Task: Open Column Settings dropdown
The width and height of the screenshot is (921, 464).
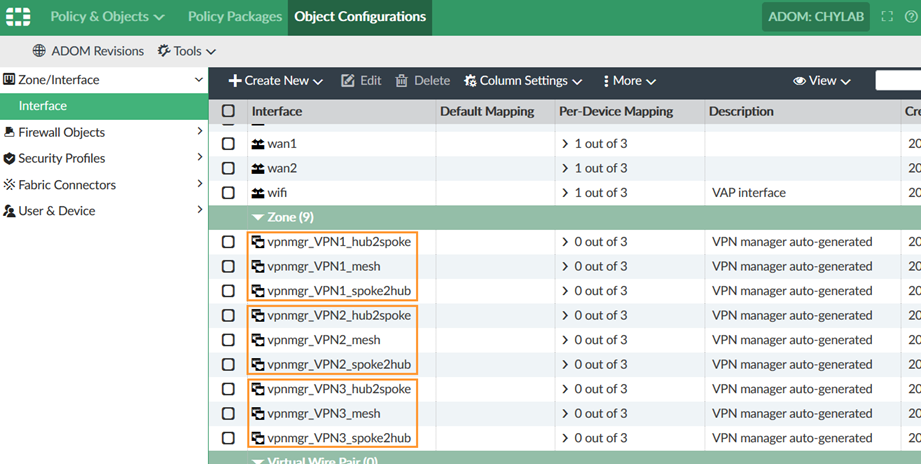Action: pyautogui.click(x=523, y=80)
